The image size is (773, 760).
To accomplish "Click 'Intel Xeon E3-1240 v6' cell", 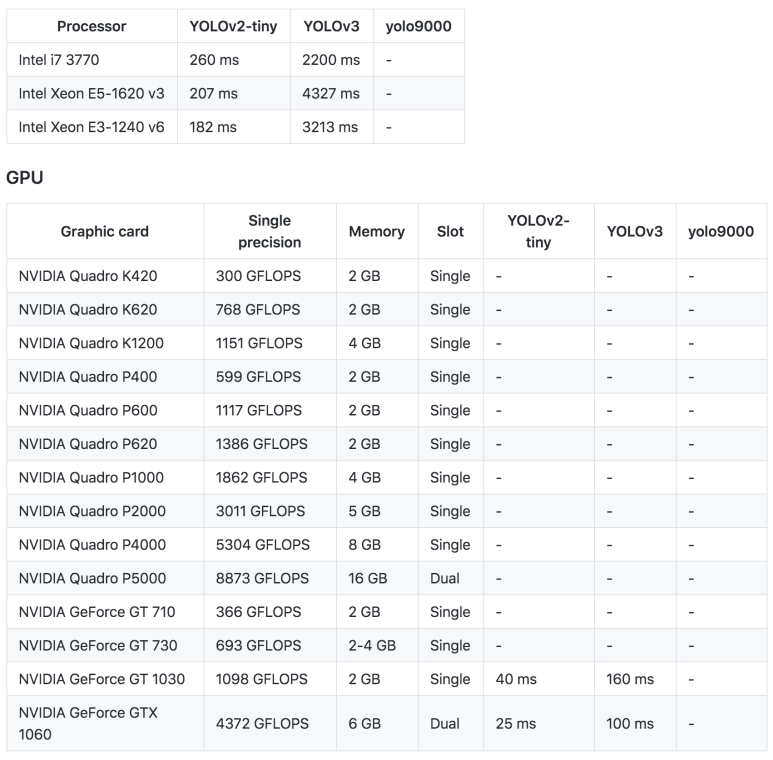I will (x=92, y=127).
